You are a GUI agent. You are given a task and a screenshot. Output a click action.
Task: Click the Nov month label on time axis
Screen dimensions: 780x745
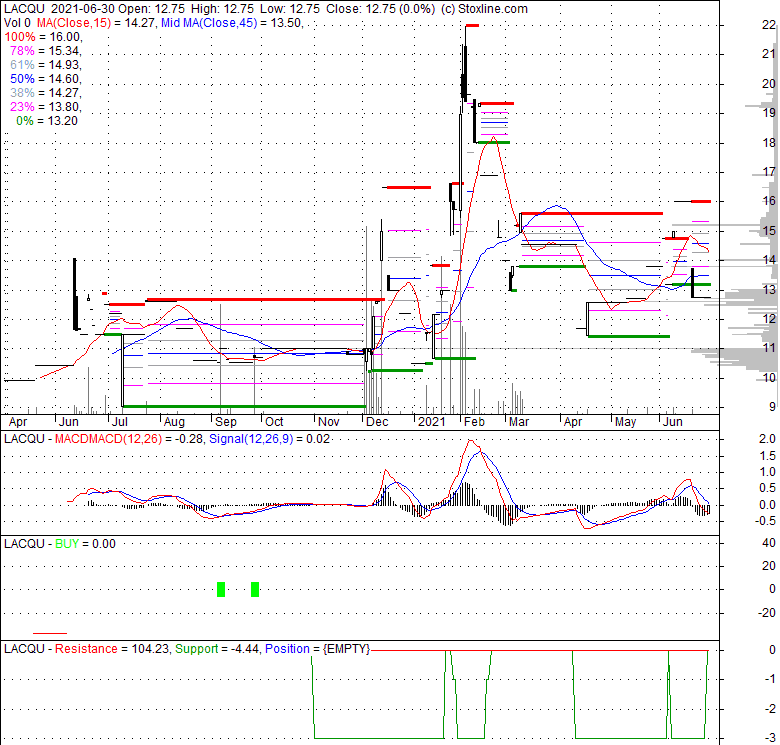329,422
